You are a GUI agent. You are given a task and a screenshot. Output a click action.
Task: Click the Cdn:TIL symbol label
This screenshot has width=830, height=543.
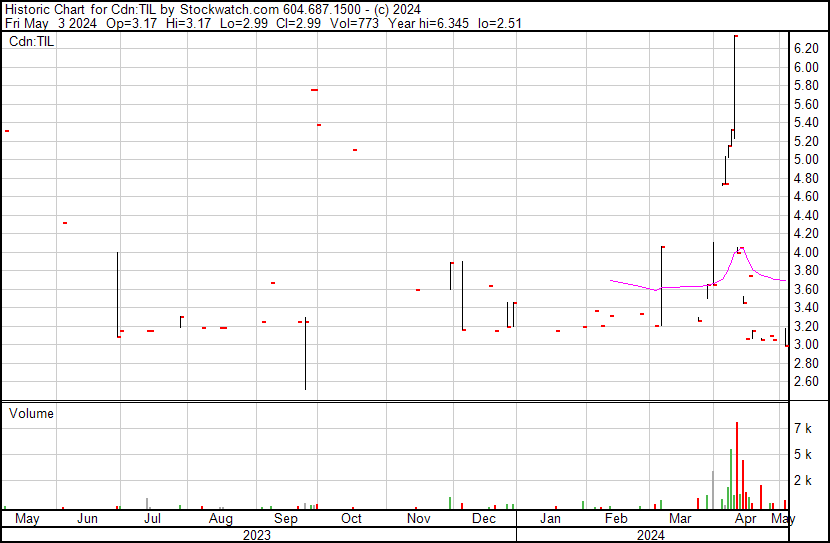31,42
